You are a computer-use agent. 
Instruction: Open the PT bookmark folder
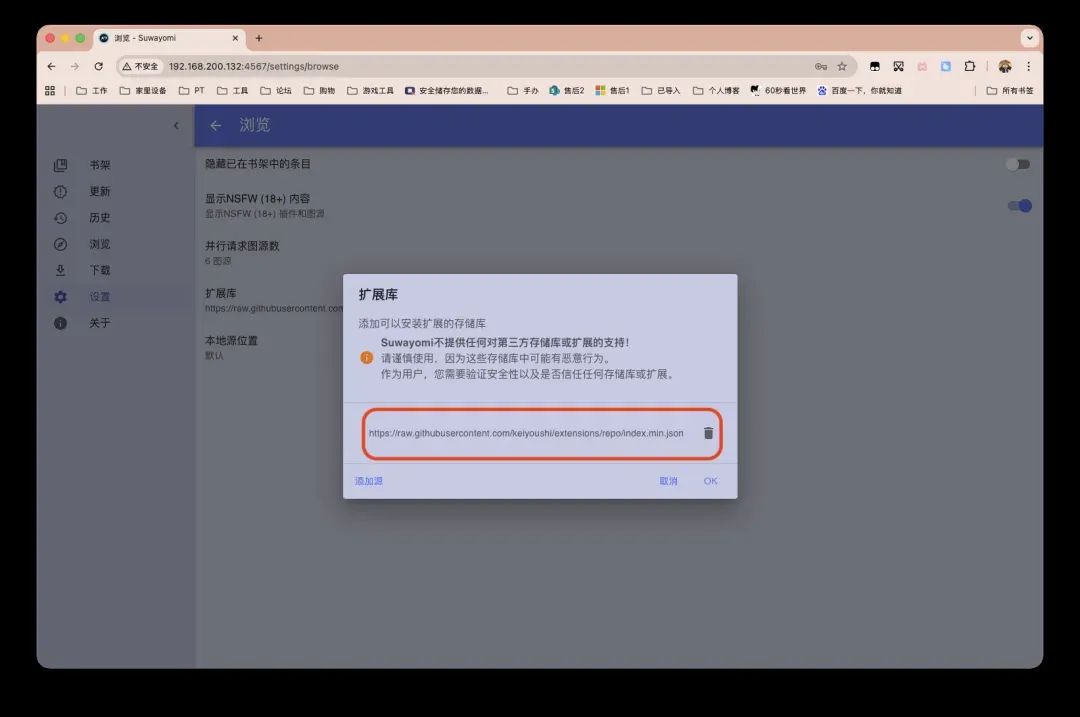click(191, 90)
